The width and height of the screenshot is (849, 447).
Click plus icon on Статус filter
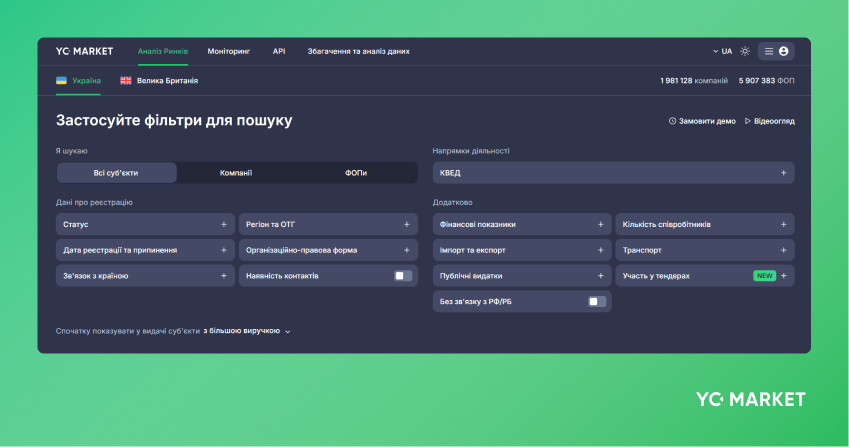(x=223, y=225)
